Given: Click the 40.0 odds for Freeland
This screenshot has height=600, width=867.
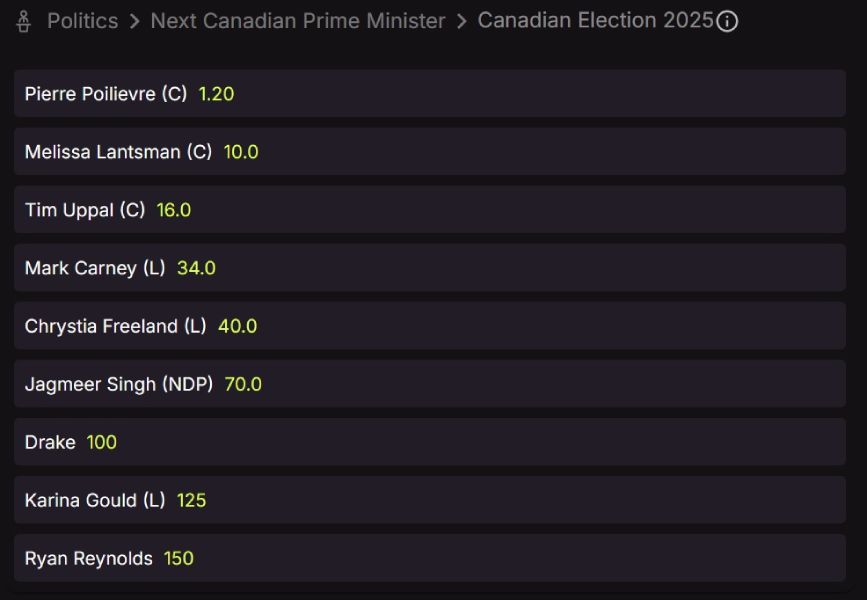Looking at the screenshot, I should point(238,326).
